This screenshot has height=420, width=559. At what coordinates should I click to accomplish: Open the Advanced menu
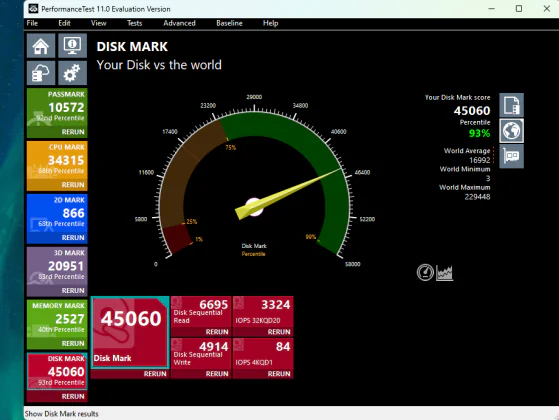pyautogui.click(x=179, y=23)
